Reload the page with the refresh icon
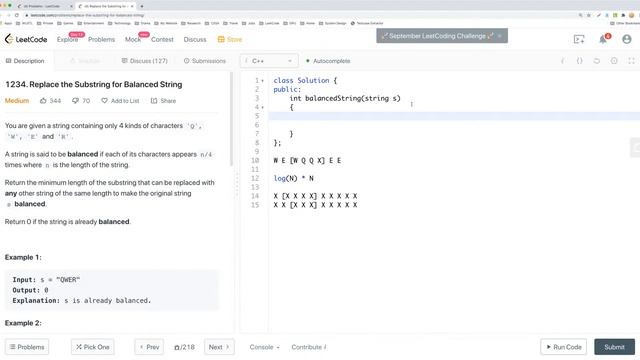The height and width of the screenshot is (360, 640). click(x=17, y=15)
